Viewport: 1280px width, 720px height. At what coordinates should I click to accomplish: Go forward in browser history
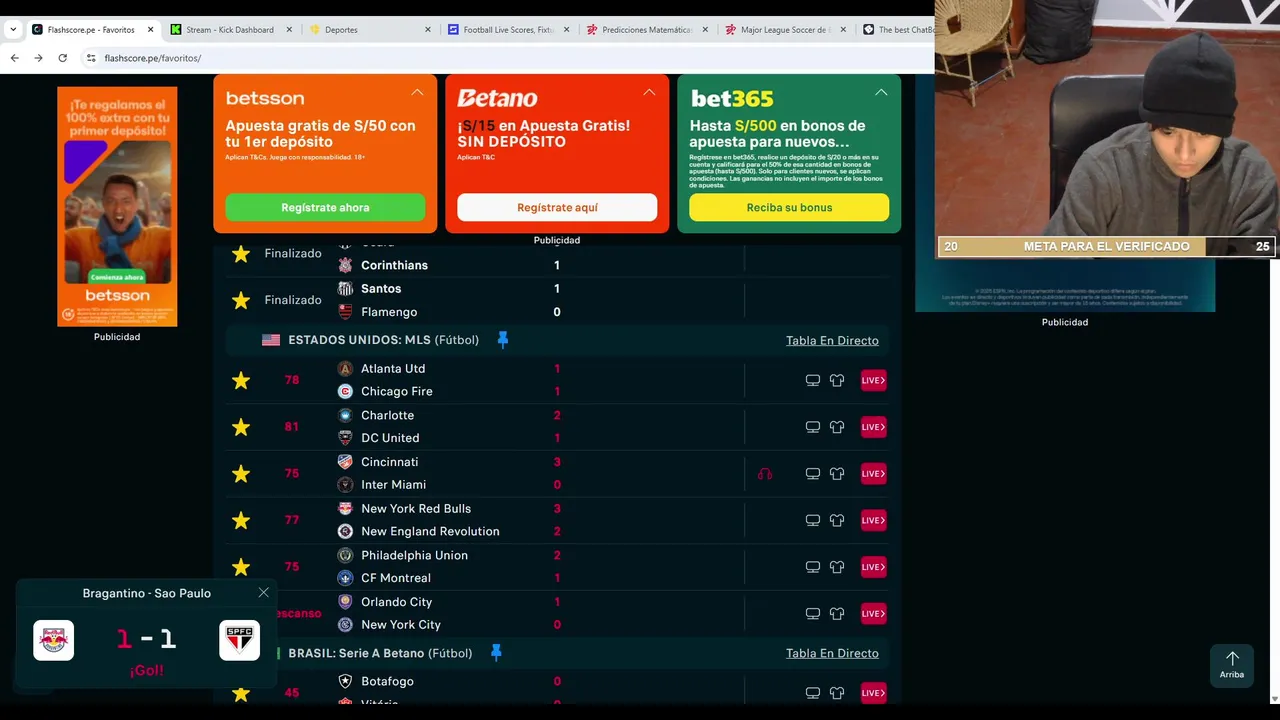tap(38, 58)
